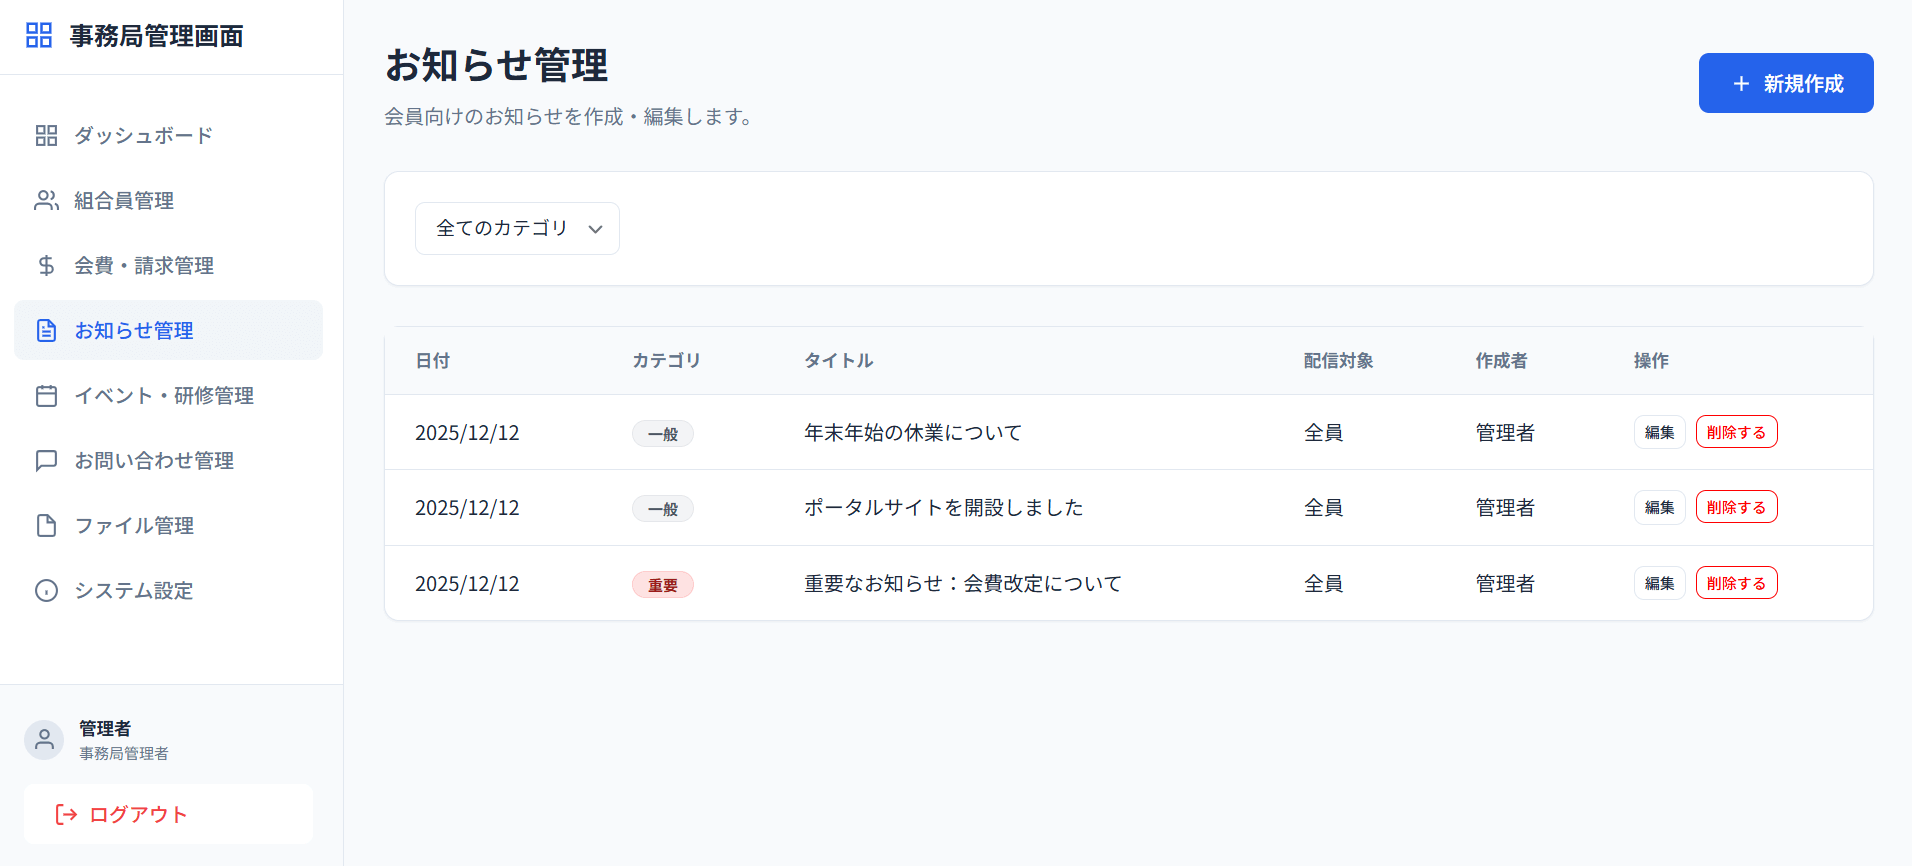Click the grid logo icon beside 事務局管理画面
Image resolution: width=1912 pixels, height=866 pixels.
39,36
